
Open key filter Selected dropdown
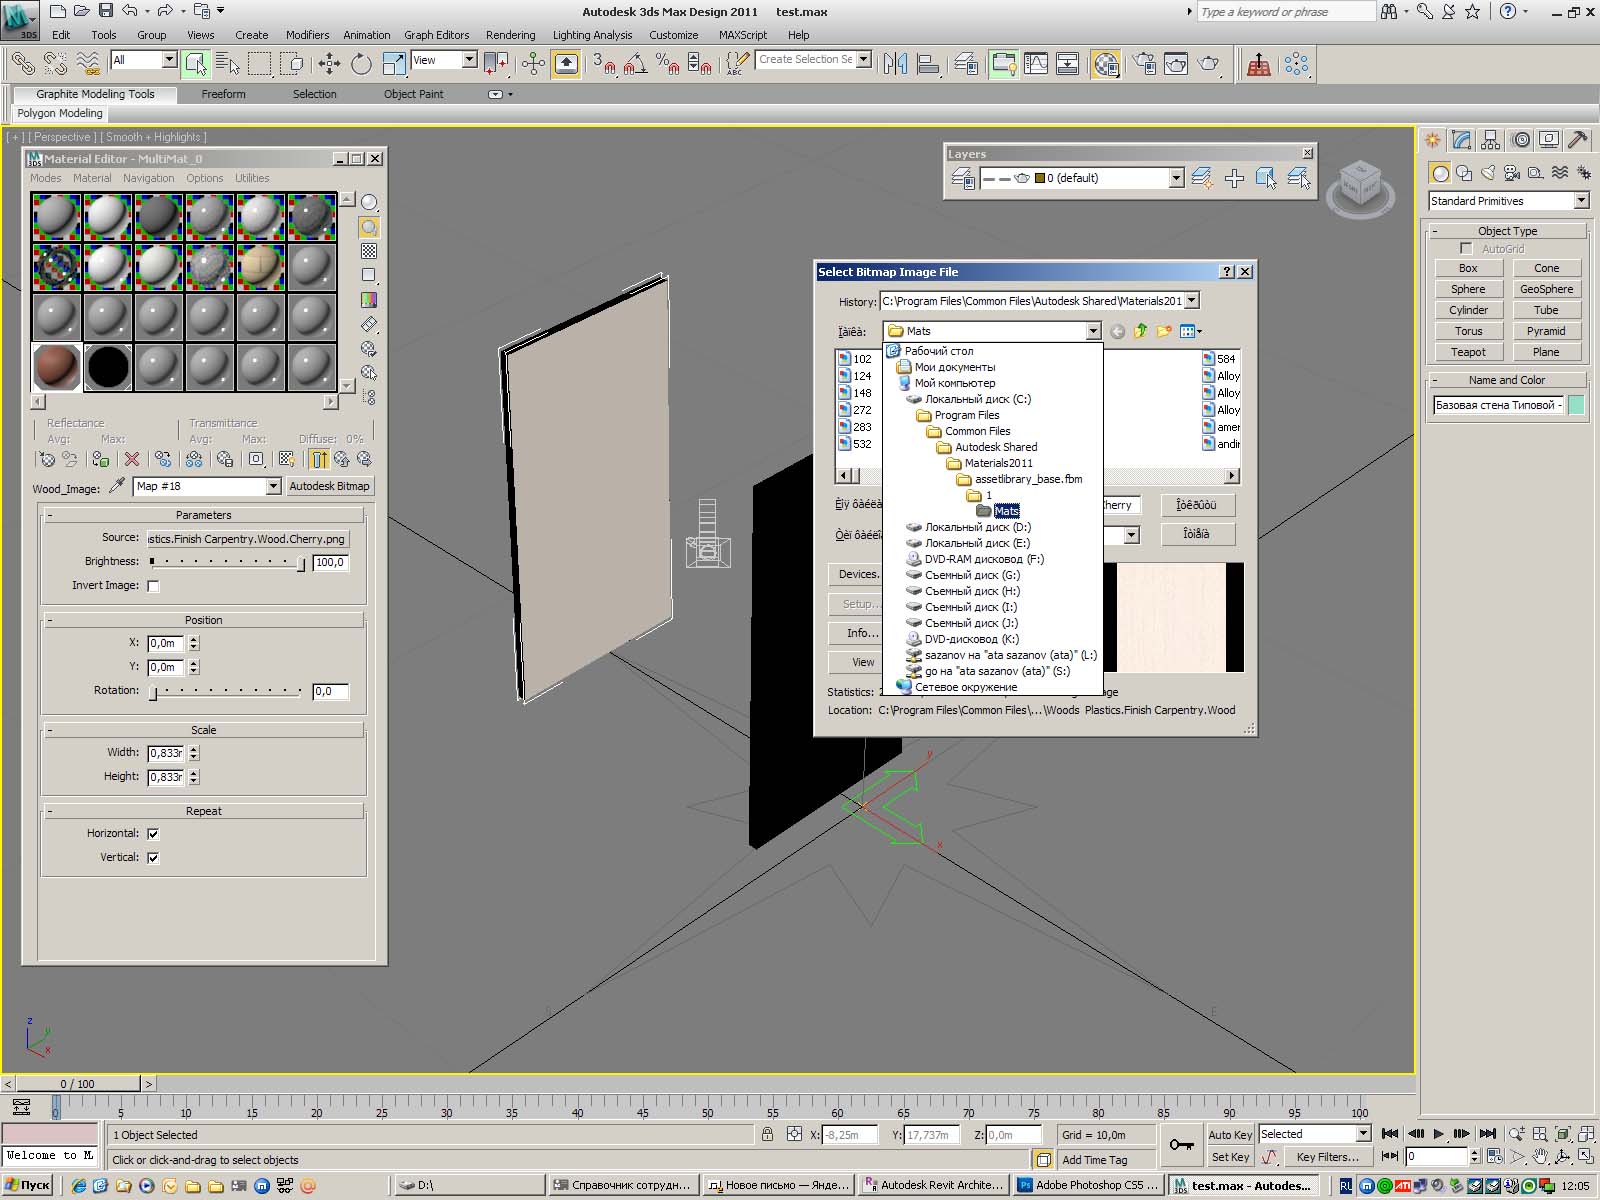[x=1363, y=1134]
